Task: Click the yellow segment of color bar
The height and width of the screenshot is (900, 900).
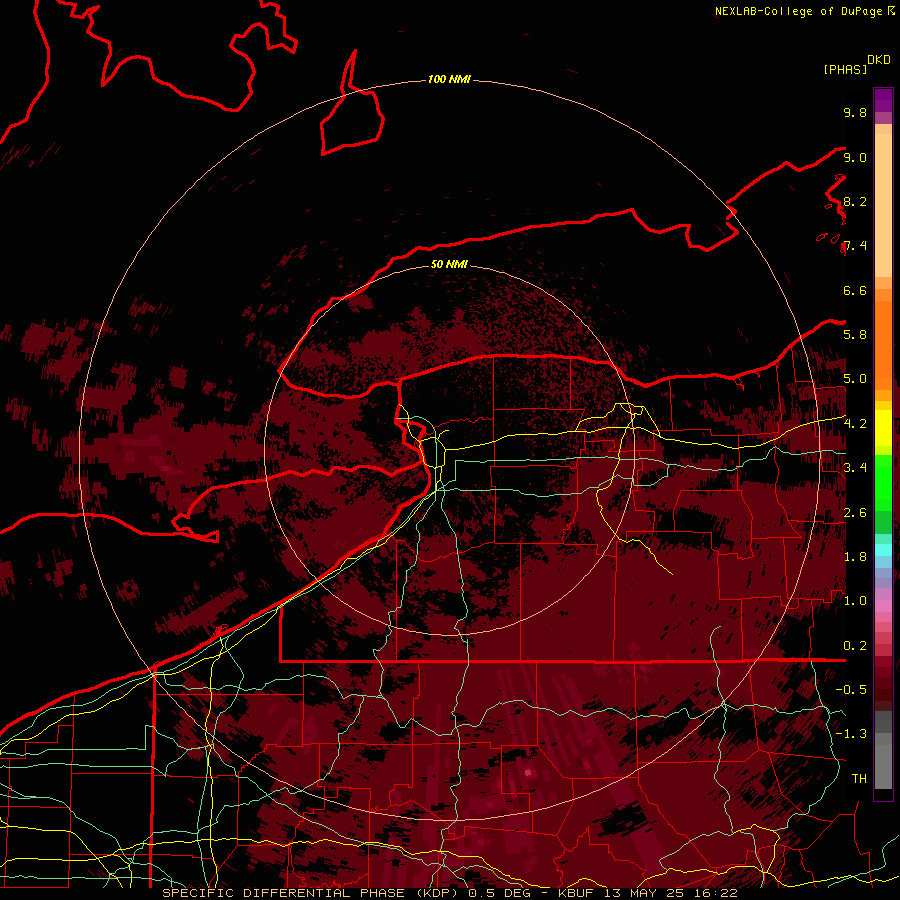Action: [883, 428]
